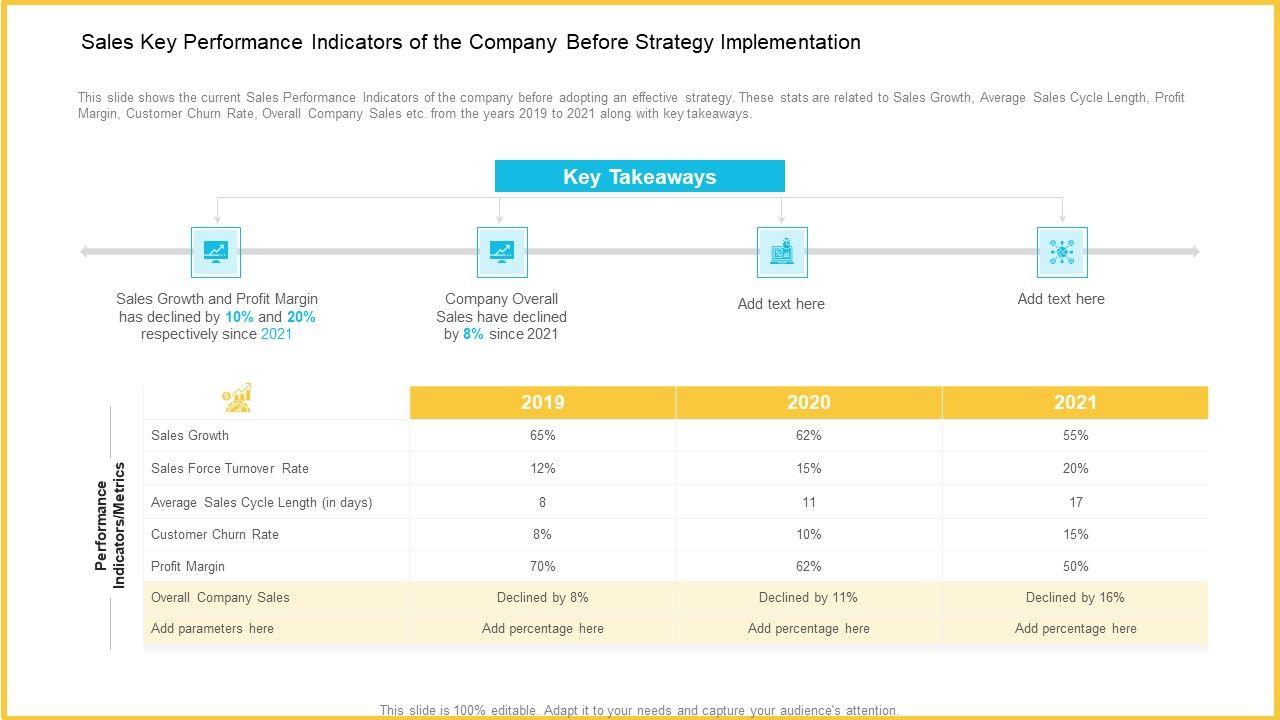The height and width of the screenshot is (720, 1280).
Task: Select the laptop analytics icon on the timeline
Action: pos(782,252)
